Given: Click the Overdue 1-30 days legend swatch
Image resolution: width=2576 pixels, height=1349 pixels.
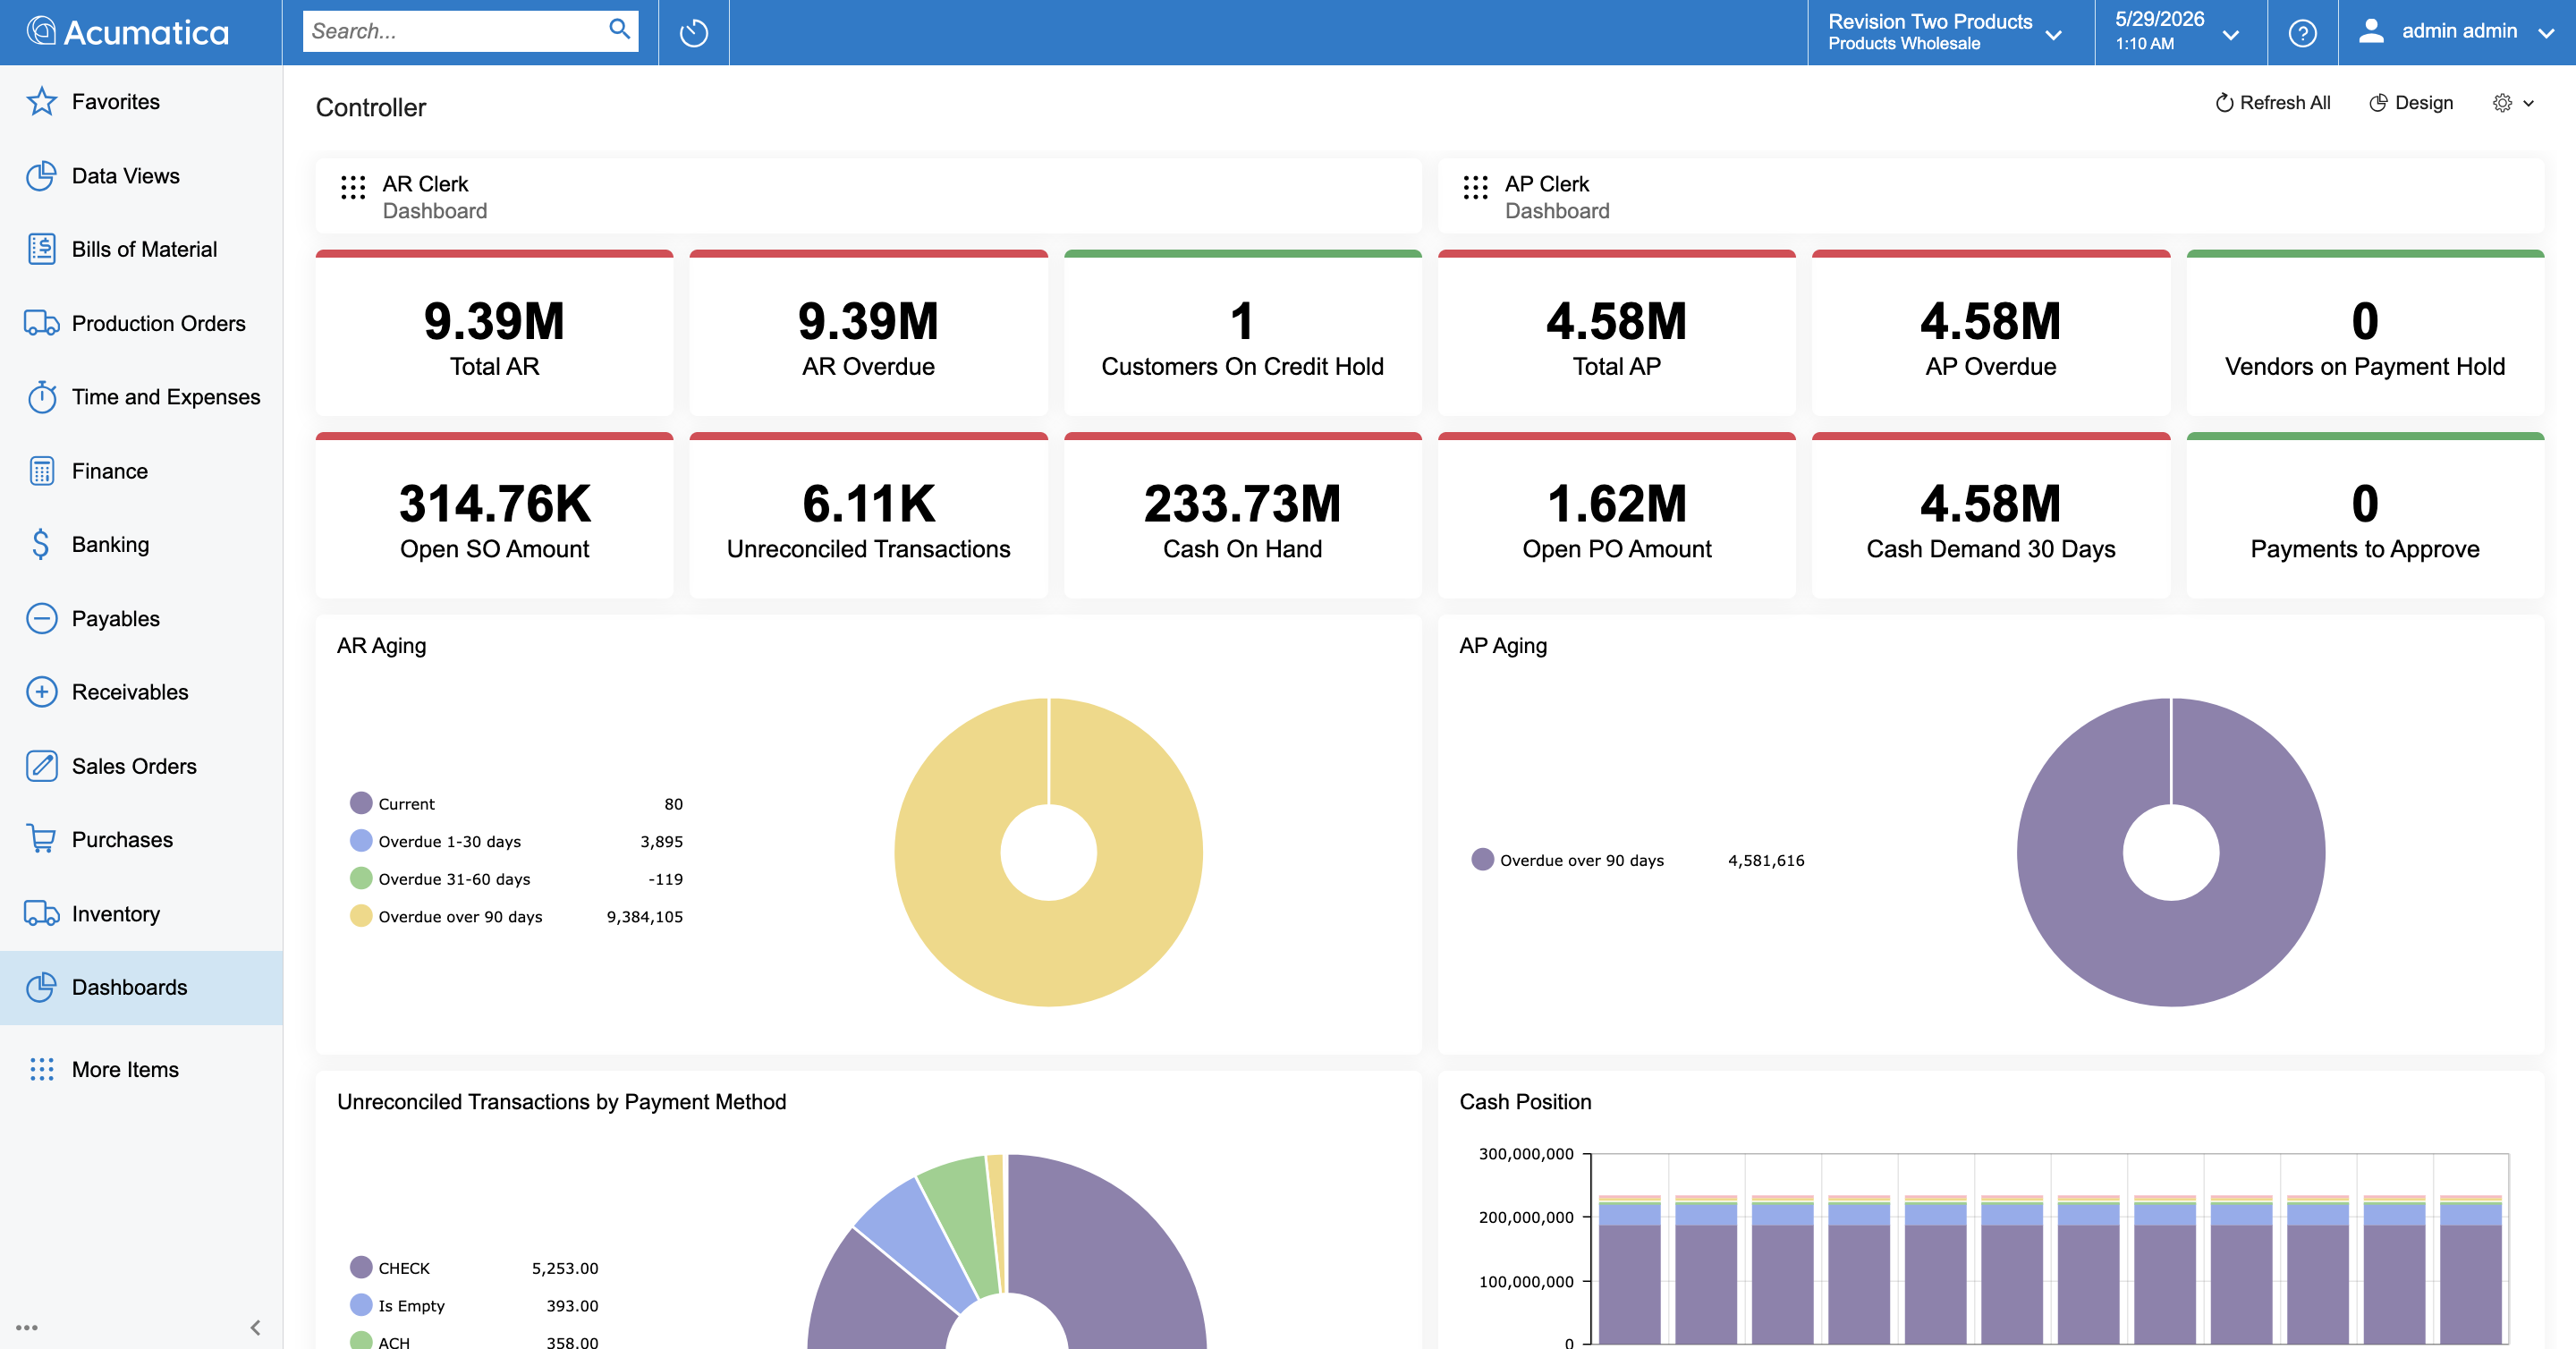Looking at the screenshot, I should click(361, 841).
